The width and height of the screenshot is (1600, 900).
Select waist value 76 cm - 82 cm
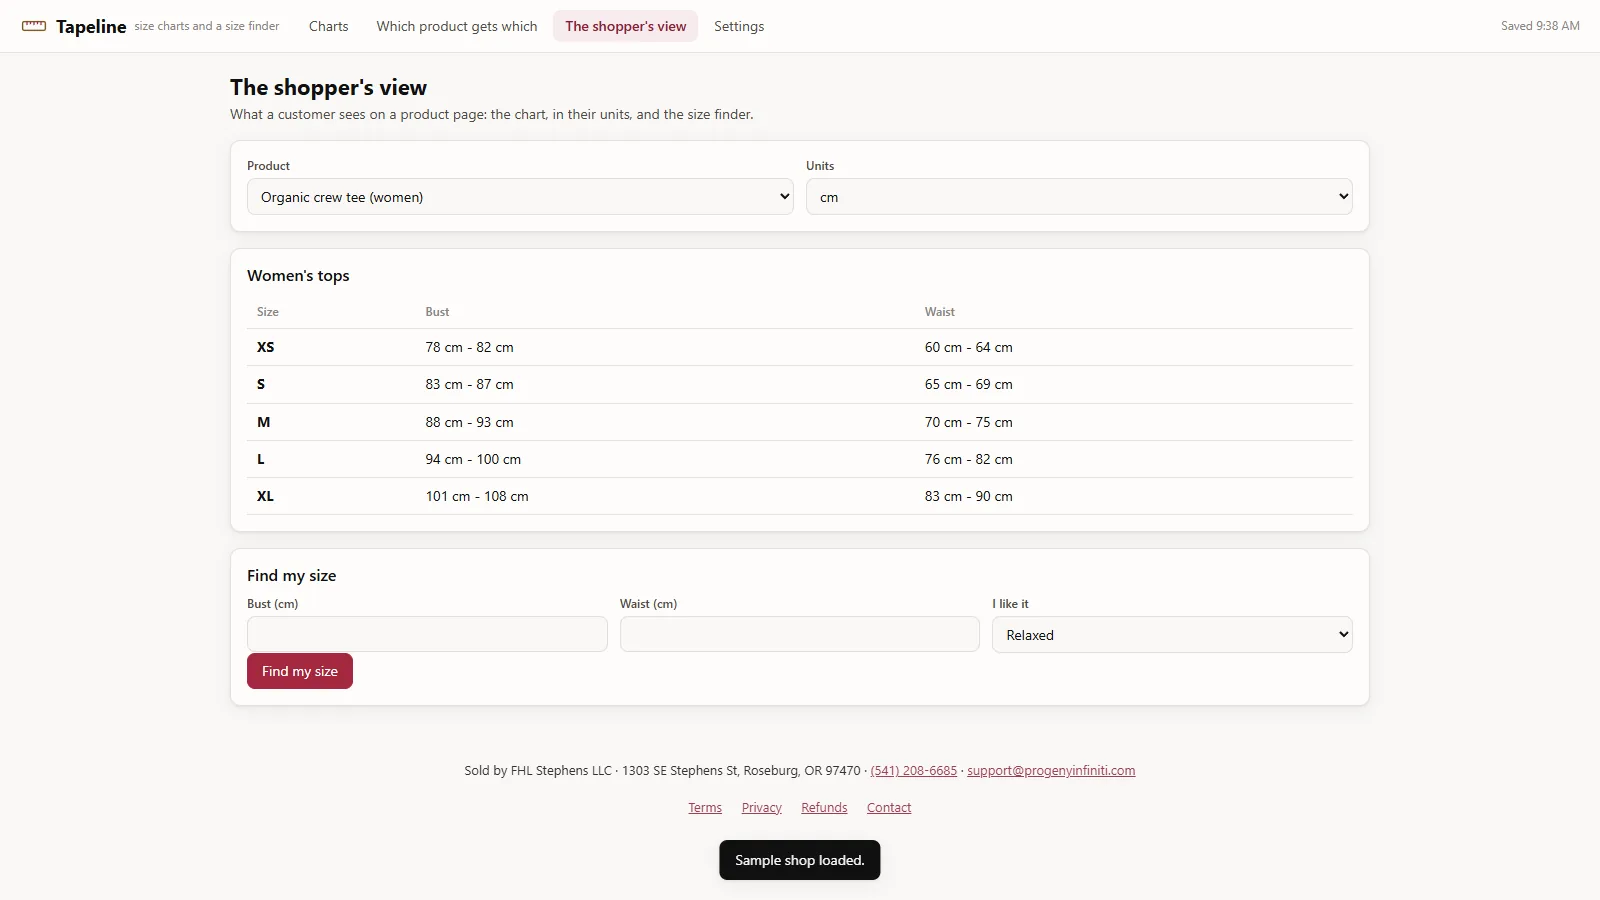(x=968, y=459)
